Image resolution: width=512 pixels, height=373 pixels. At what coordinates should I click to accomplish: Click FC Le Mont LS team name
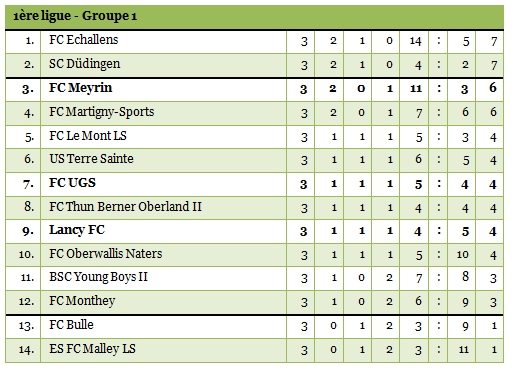click(x=88, y=136)
